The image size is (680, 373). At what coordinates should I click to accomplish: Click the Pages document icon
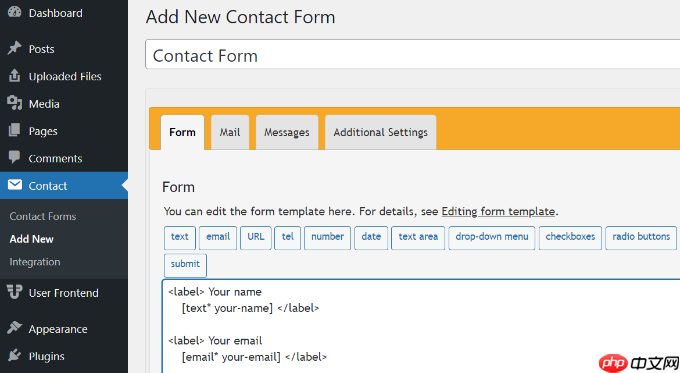(x=14, y=130)
